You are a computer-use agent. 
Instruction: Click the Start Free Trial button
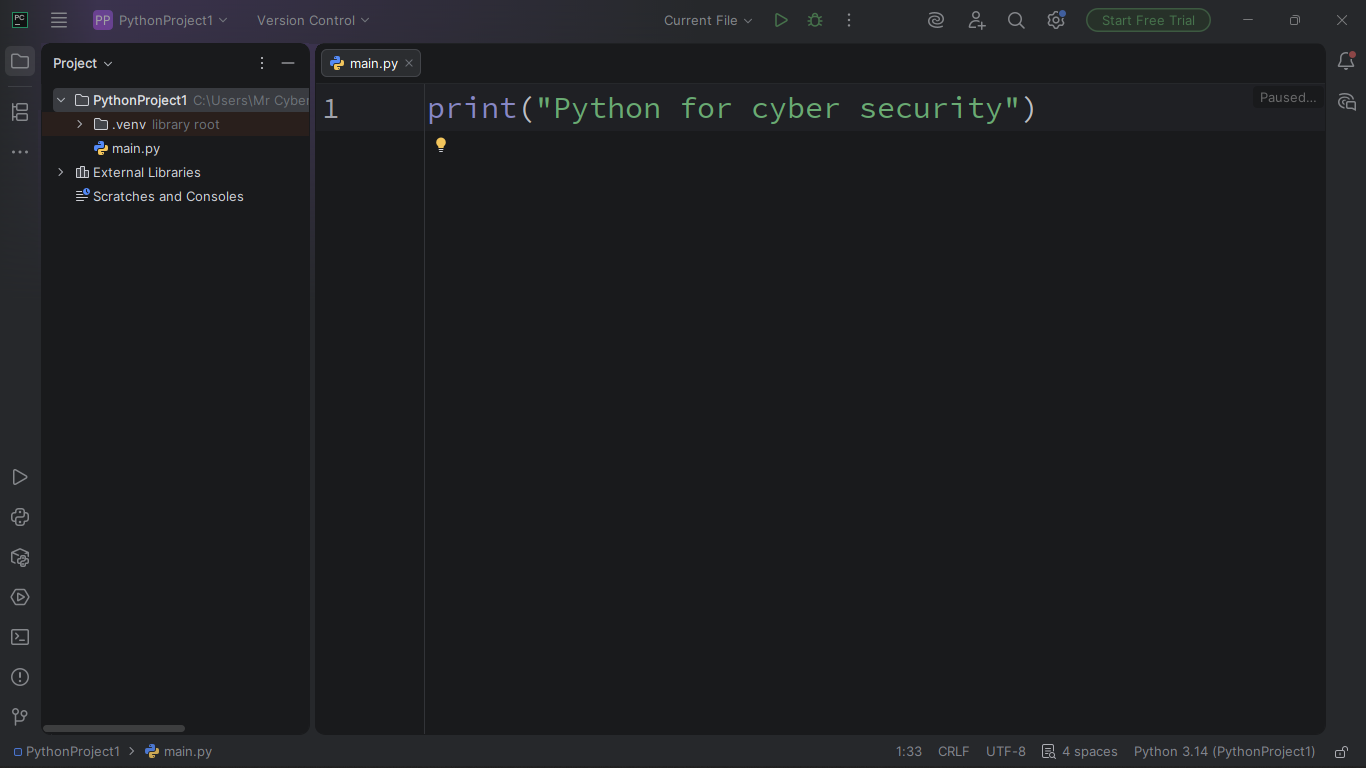[x=1148, y=20]
